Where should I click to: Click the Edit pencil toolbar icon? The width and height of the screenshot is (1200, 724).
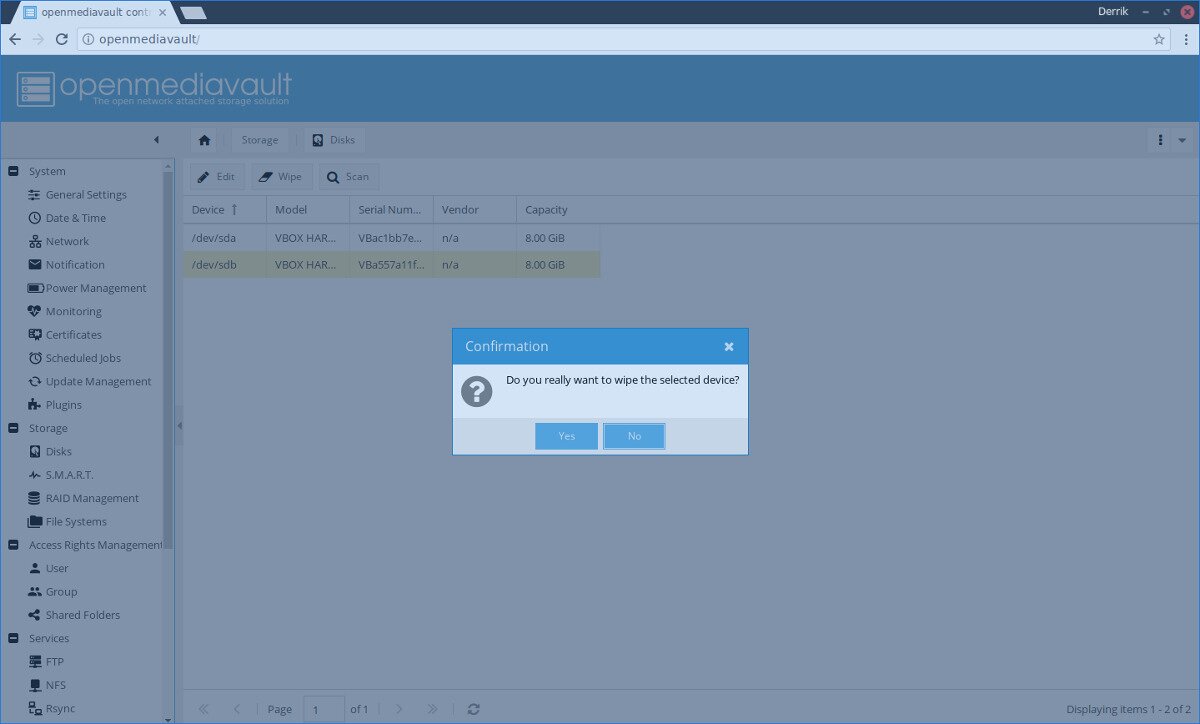204,177
